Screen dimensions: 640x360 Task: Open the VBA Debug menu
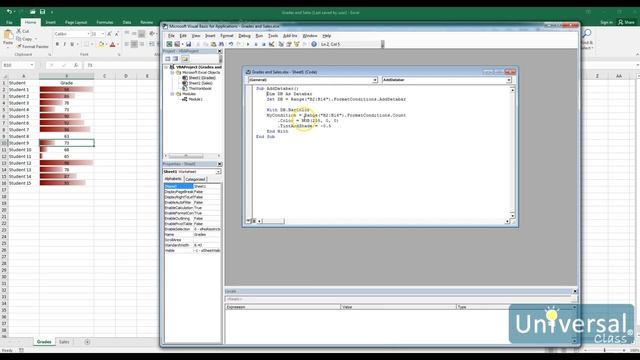click(x=244, y=36)
